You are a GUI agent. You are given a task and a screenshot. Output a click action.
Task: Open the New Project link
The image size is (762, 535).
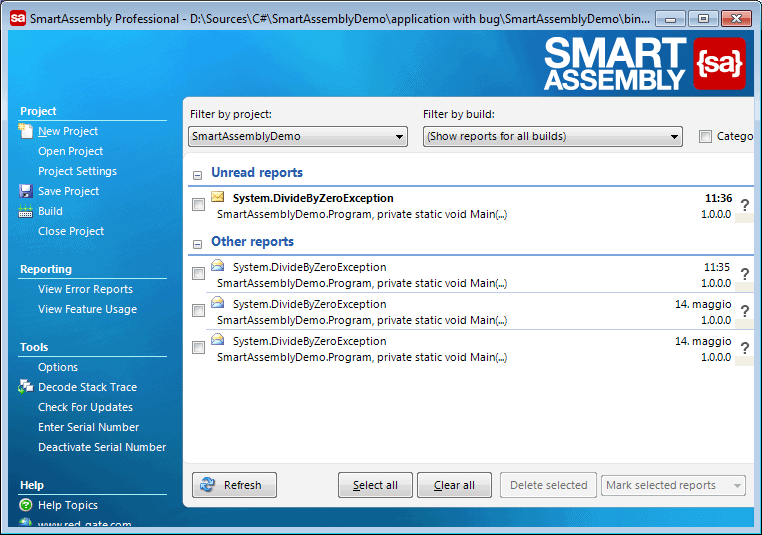click(68, 131)
